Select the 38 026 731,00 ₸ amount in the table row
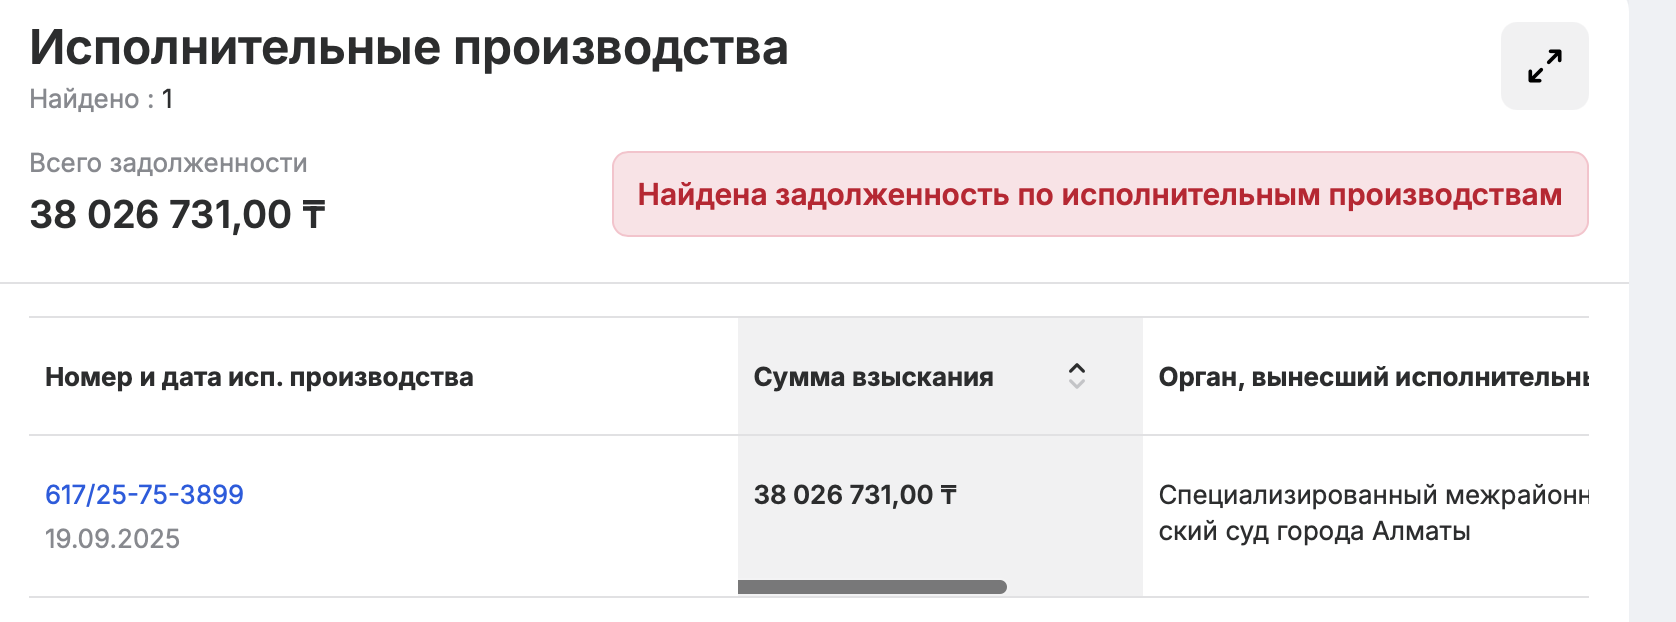The image size is (1676, 622). (855, 494)
